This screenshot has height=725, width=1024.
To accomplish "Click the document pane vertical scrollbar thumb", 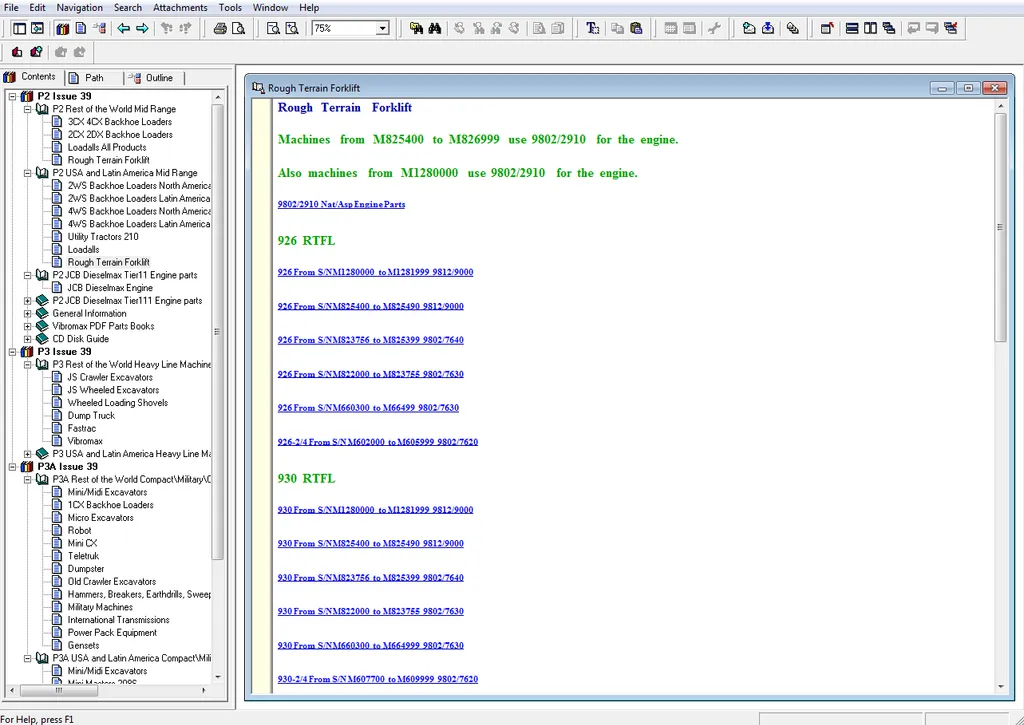I will 1000,227.
